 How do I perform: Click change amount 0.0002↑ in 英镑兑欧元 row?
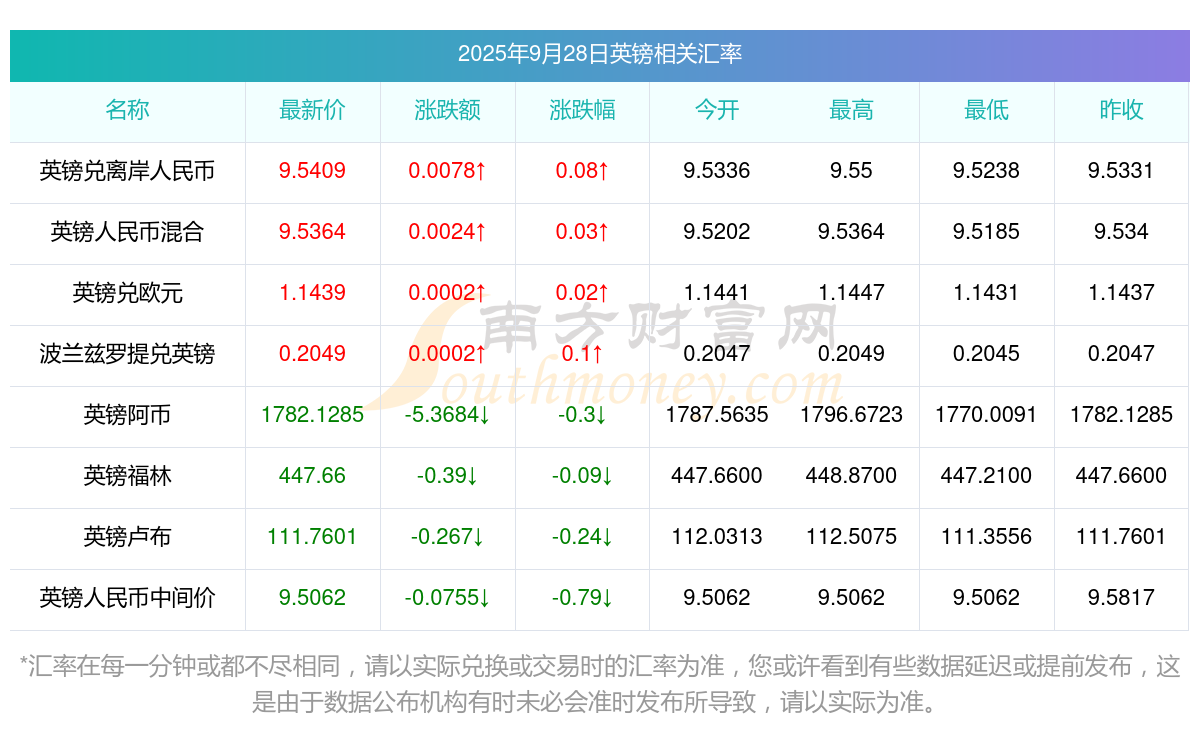(447, 293)
